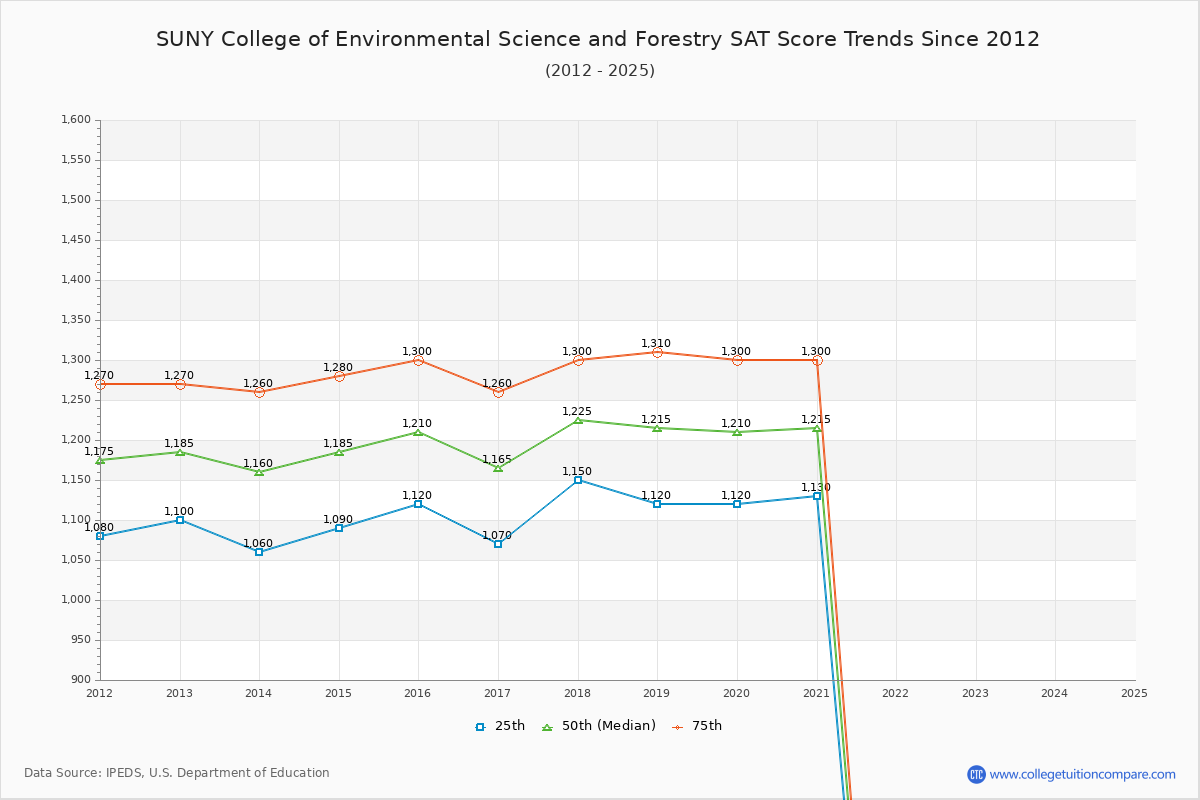Viewport: 1200px width, 800px height.
Task: Select the 2020 median marker labeled 1,210
Action: click(737, 432)
